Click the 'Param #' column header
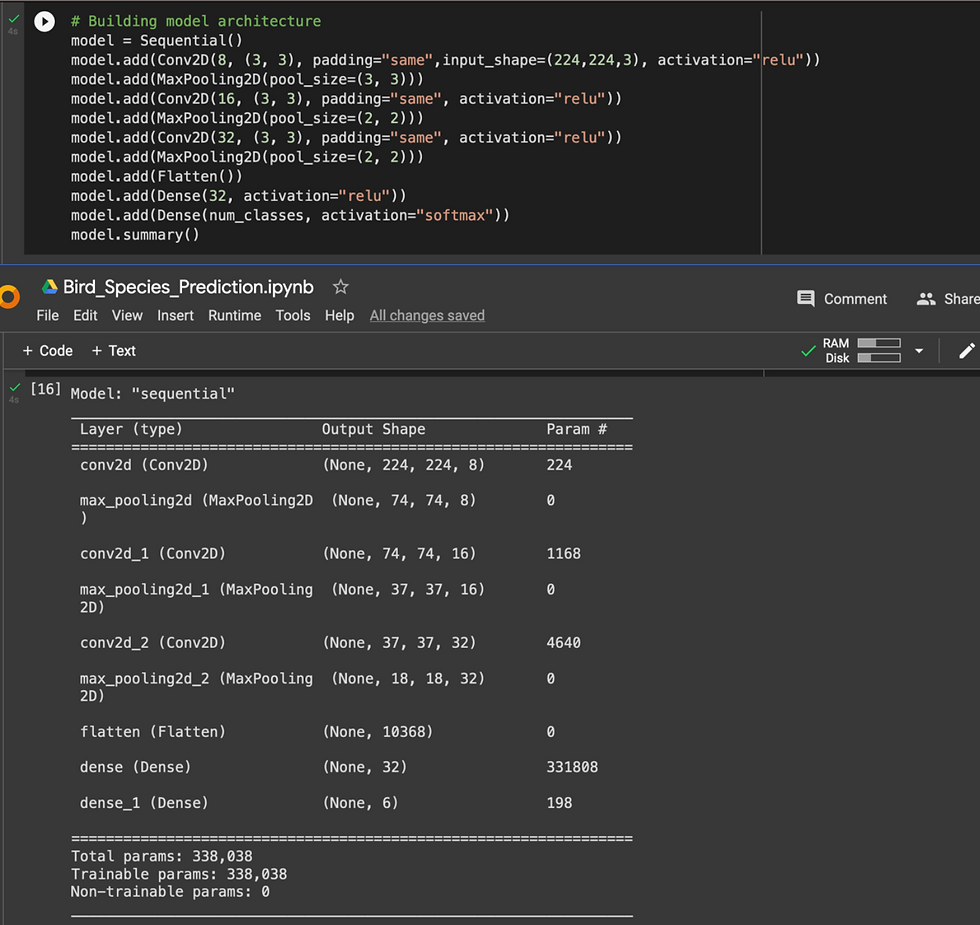The height and width of the screenshot is (925, 980). click(x=577, y=429)
